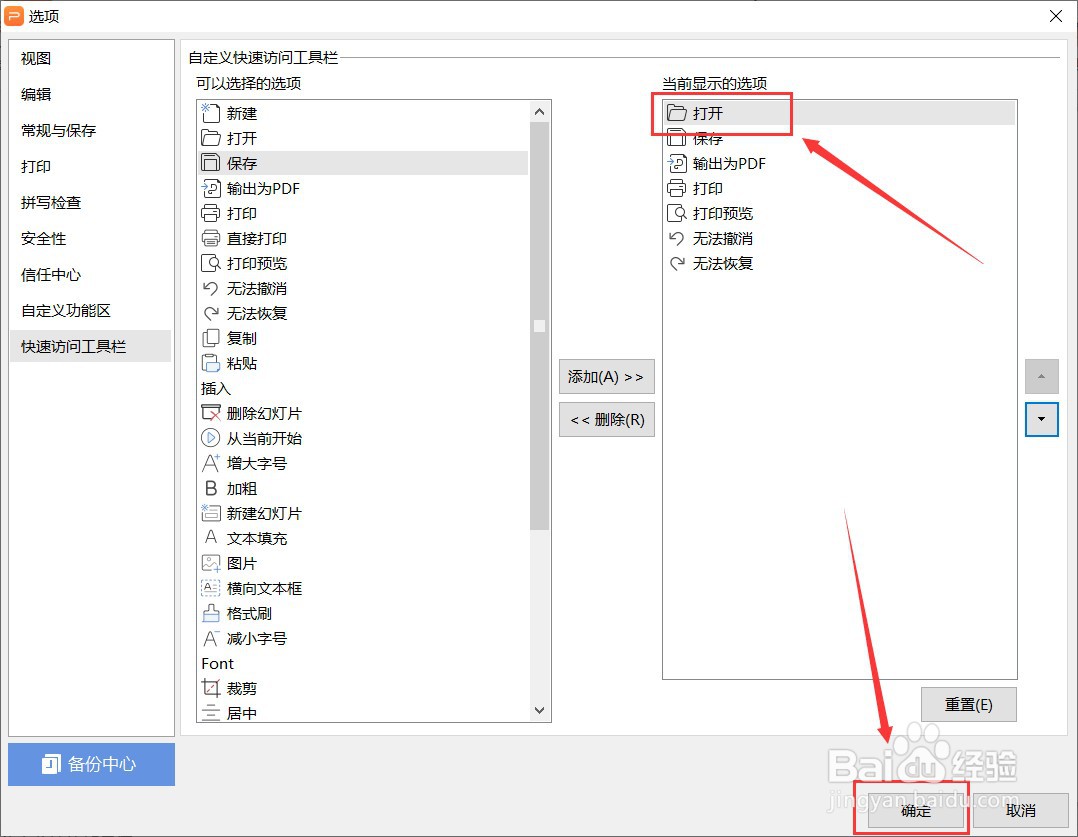Choose the Paste (粘贴) icon
The width and height of the screenshot is (1078, 837).
(x=210, y=363)
